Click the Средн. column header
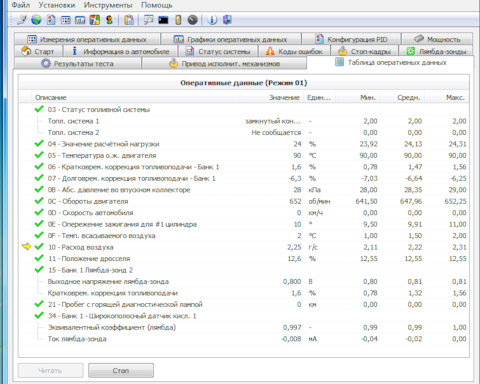 click(x=402, y=97)
